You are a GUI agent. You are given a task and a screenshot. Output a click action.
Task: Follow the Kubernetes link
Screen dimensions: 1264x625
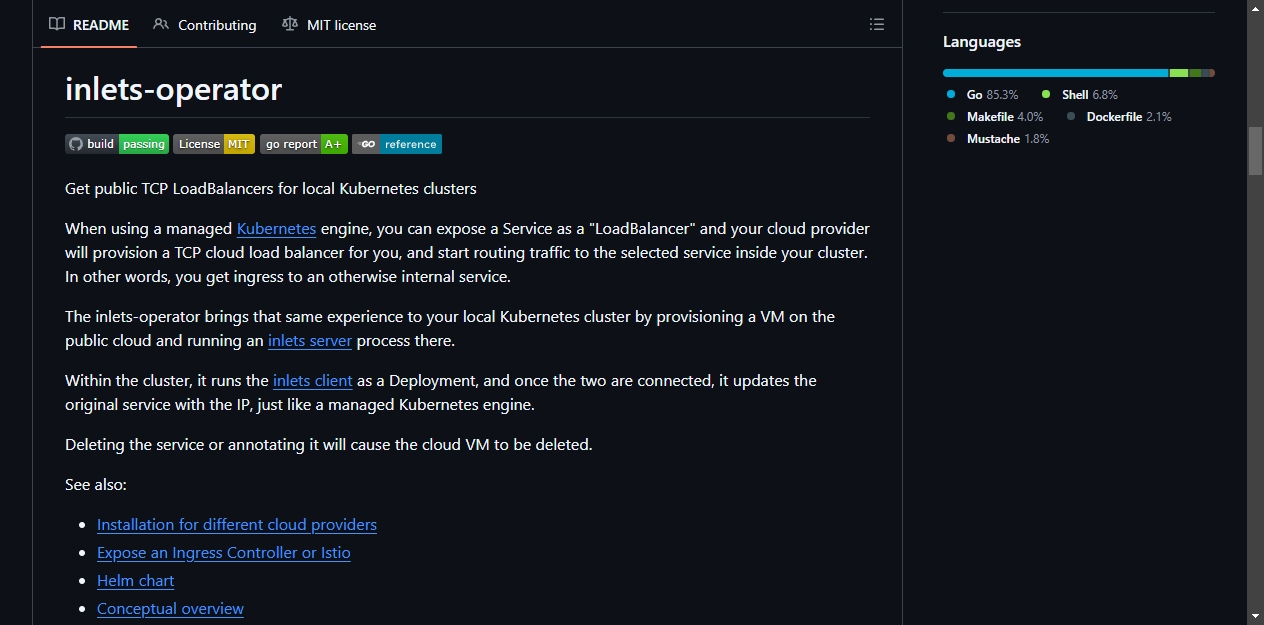(x=276, y=229)
